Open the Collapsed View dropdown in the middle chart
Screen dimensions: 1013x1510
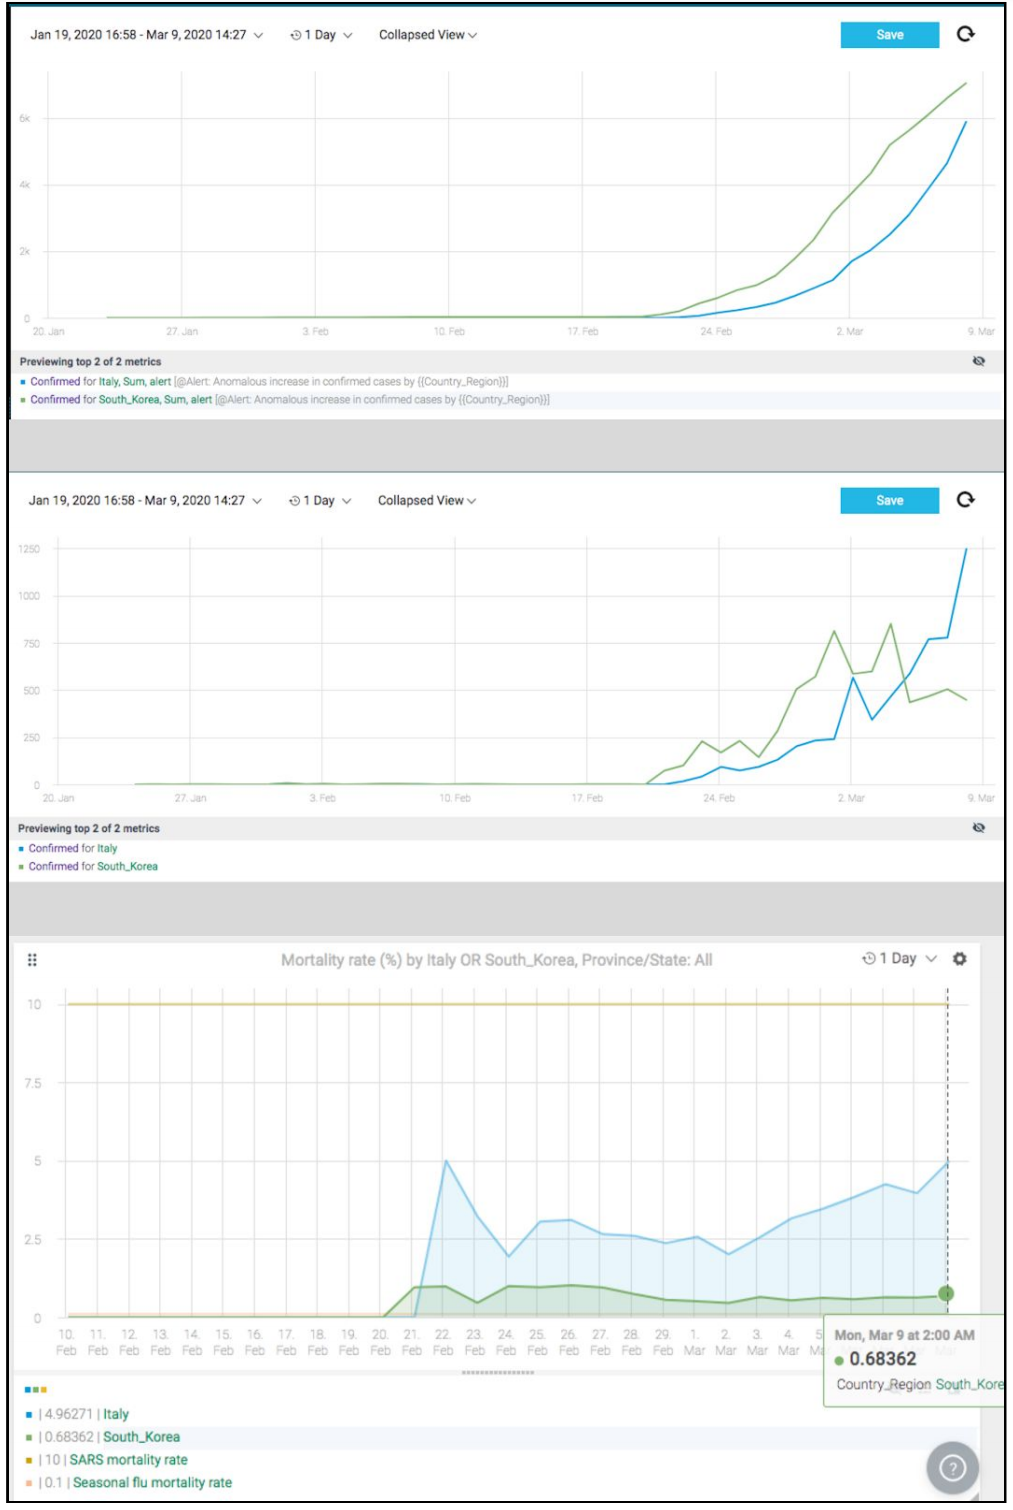click(426, 501)
